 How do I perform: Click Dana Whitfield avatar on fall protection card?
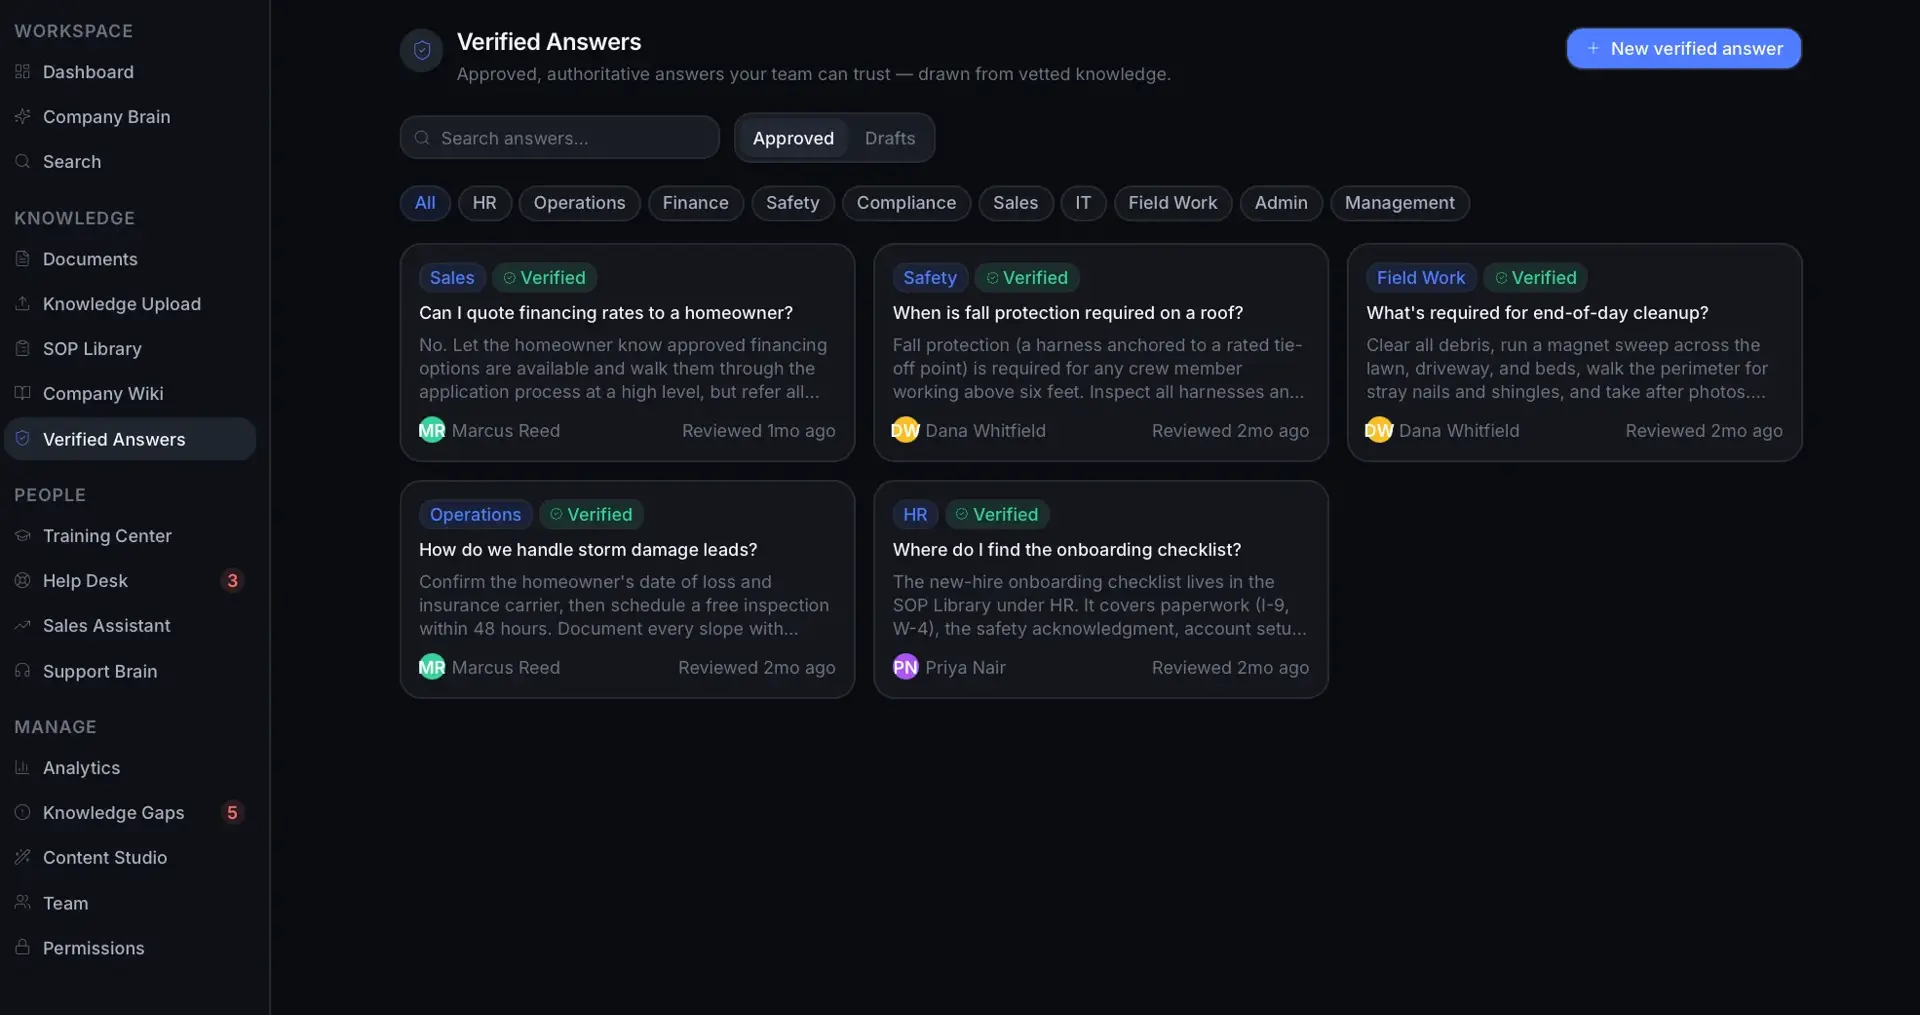coord(905,431)
